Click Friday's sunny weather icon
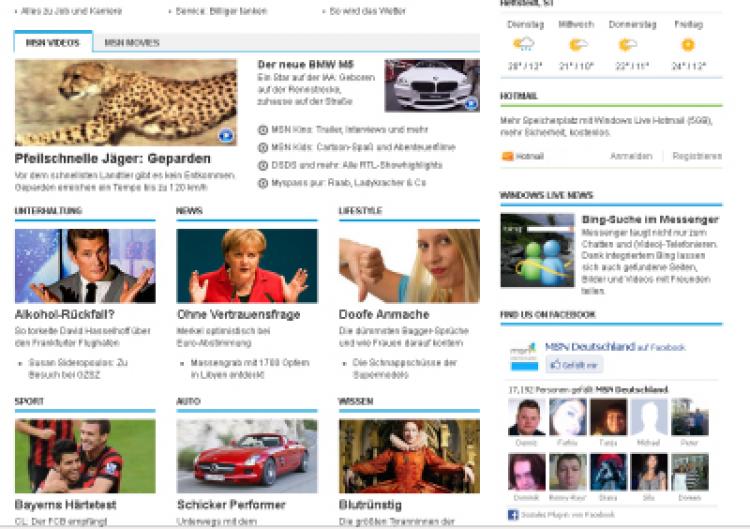 688,45
